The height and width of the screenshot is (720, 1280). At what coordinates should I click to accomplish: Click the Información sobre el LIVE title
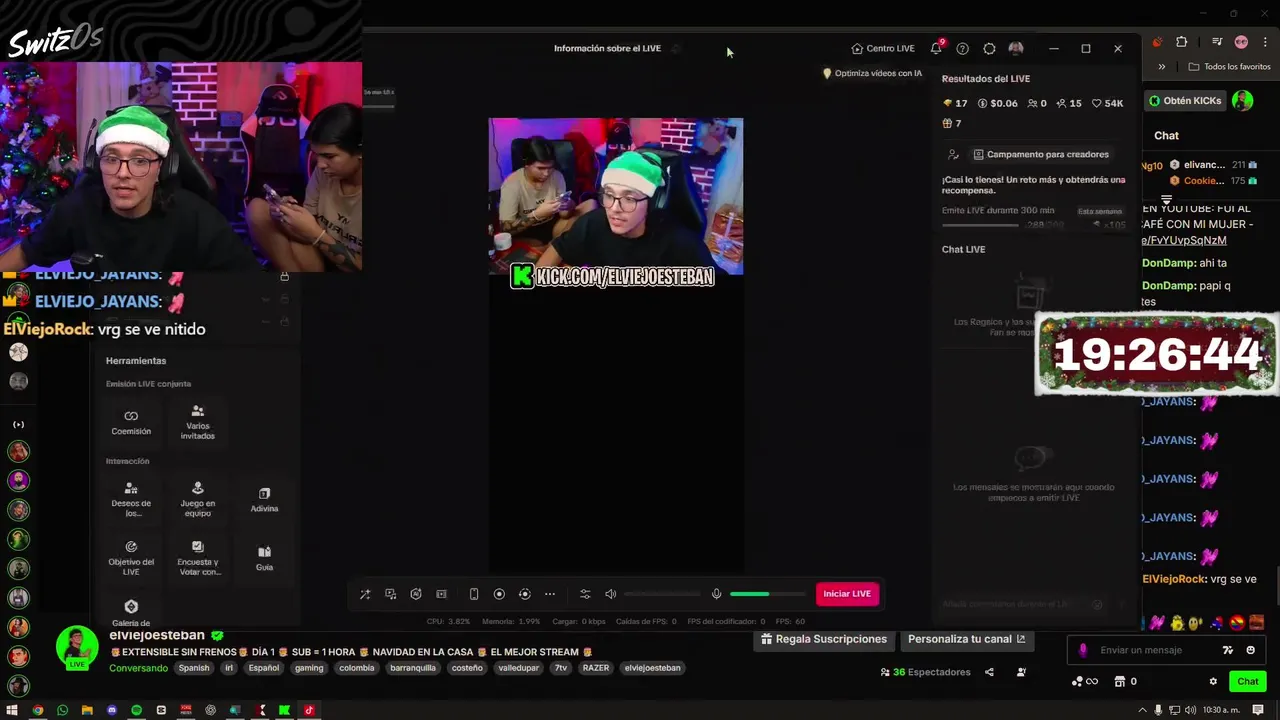click(x=607, y=48)
